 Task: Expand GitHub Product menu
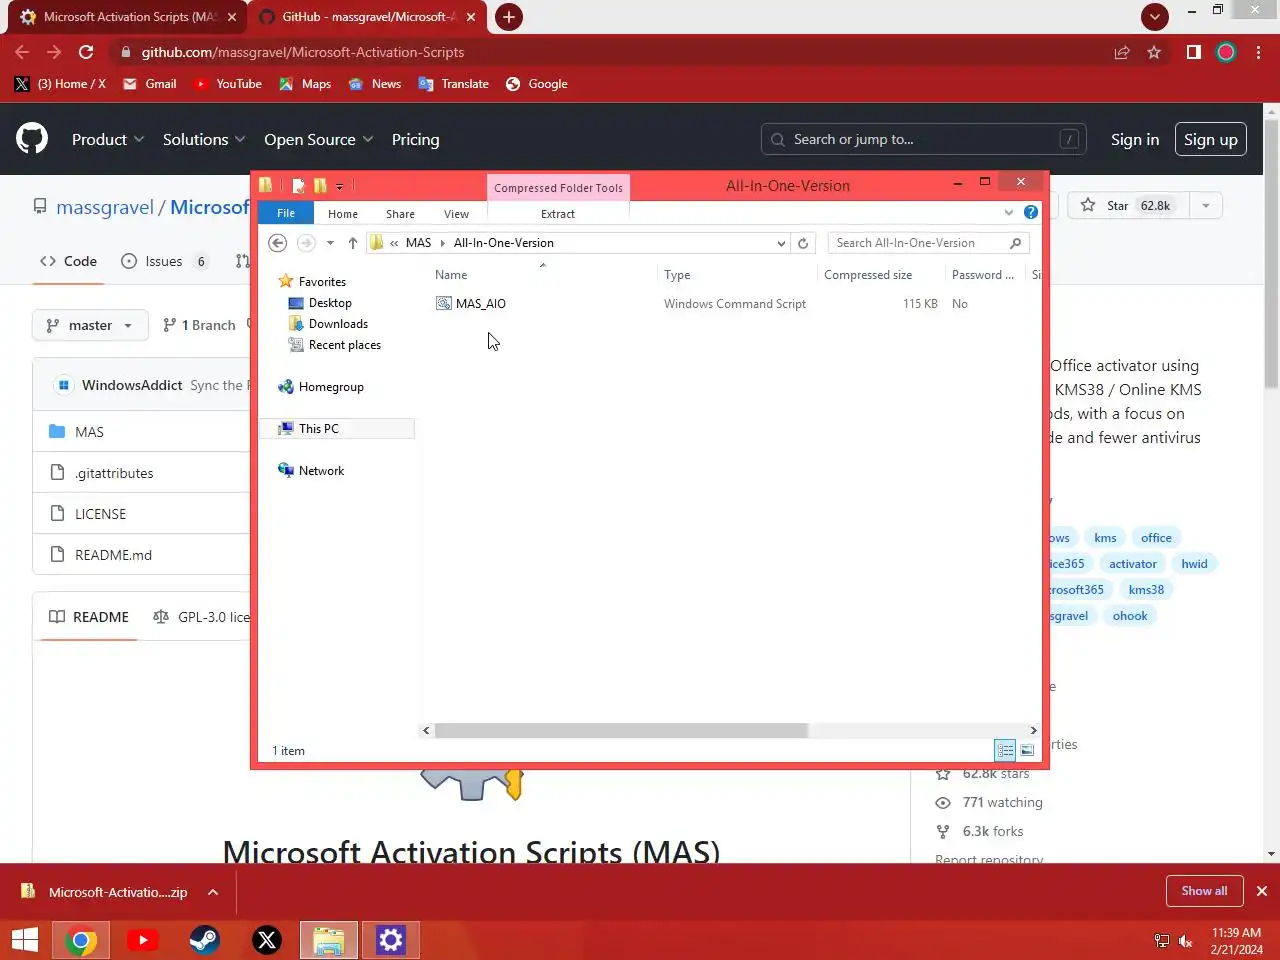pos(108,140)
